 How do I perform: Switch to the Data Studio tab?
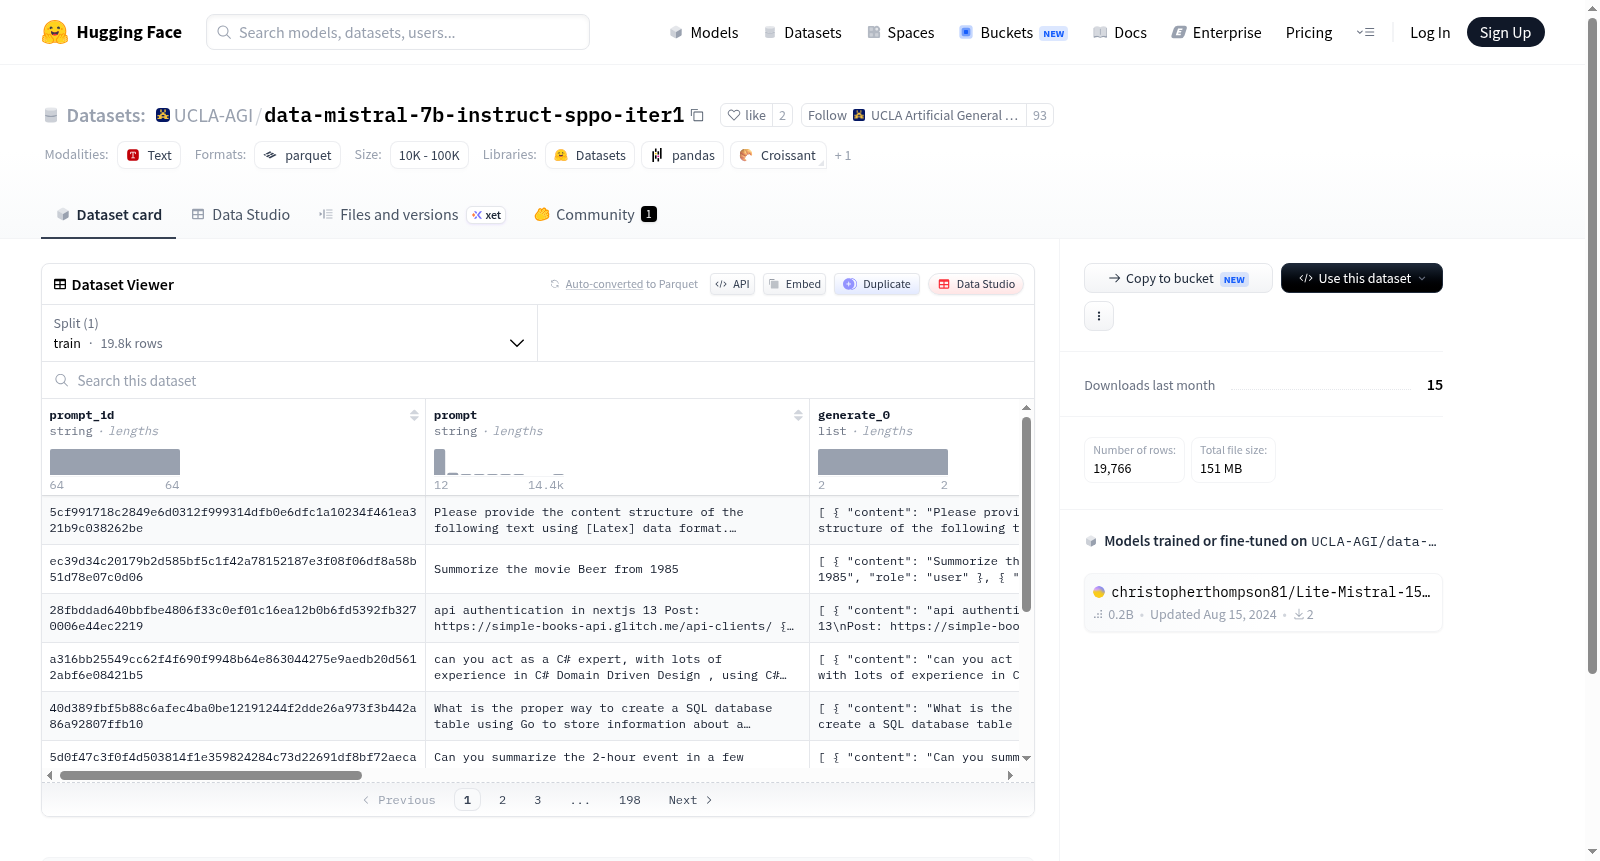tap(240, 215)
